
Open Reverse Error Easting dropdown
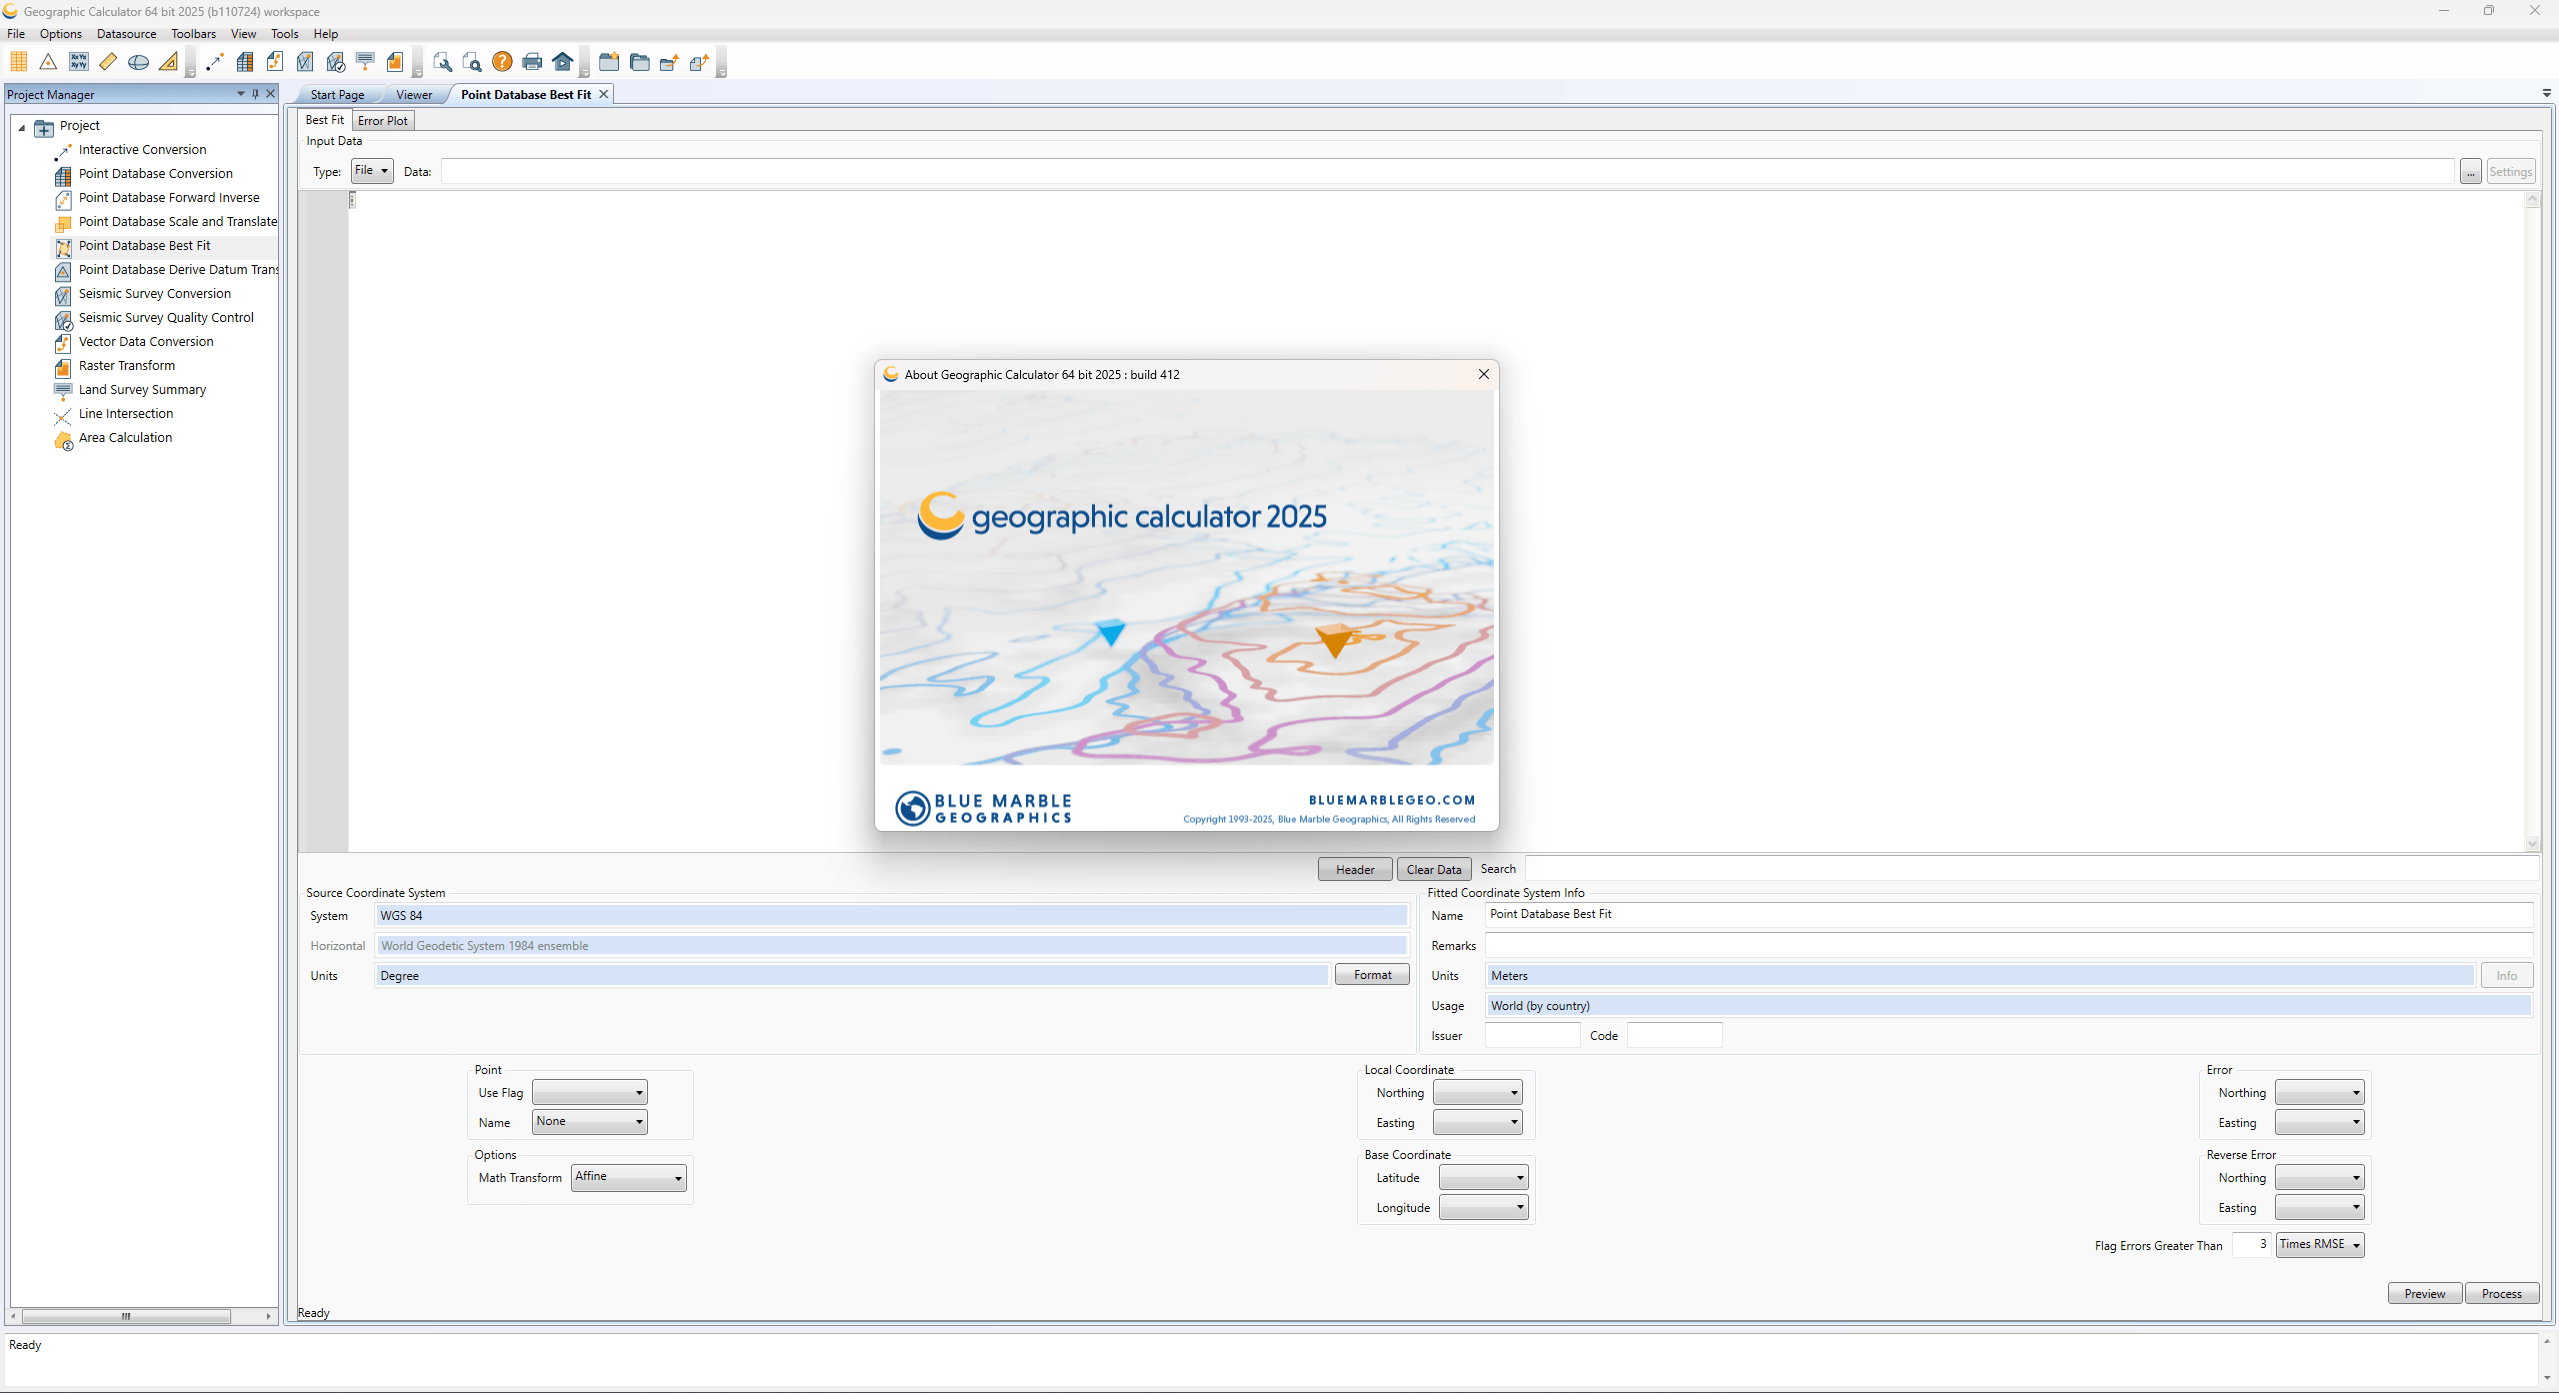pos(2319,1207)
